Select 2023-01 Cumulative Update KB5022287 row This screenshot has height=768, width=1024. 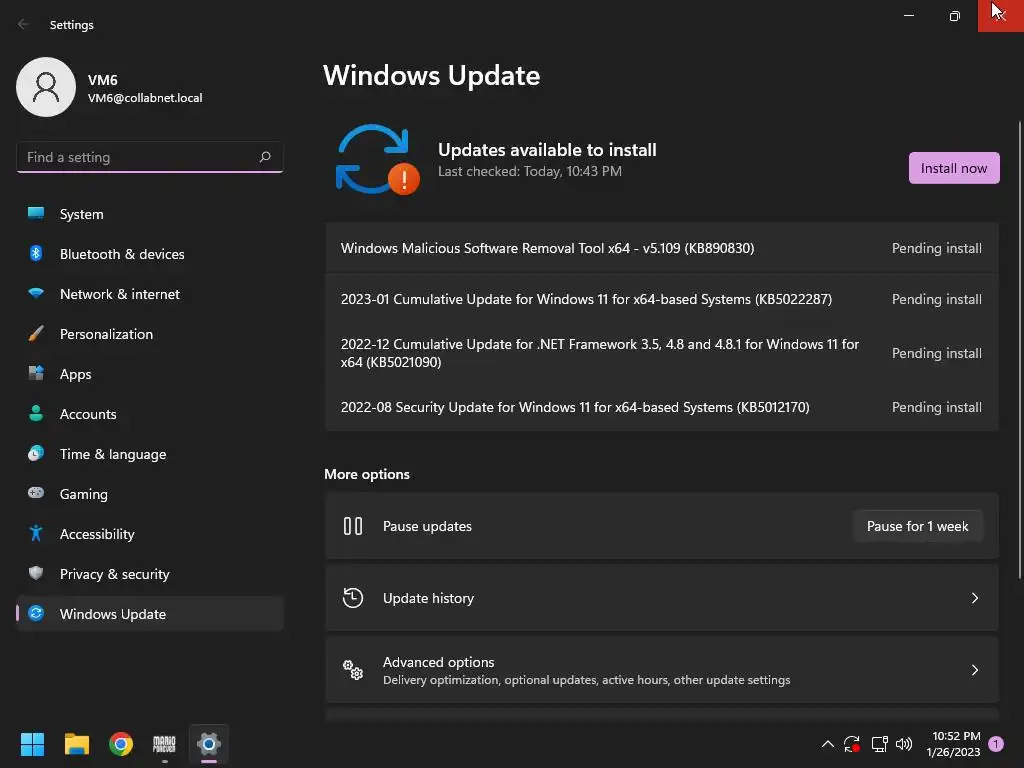coord(662,299)
